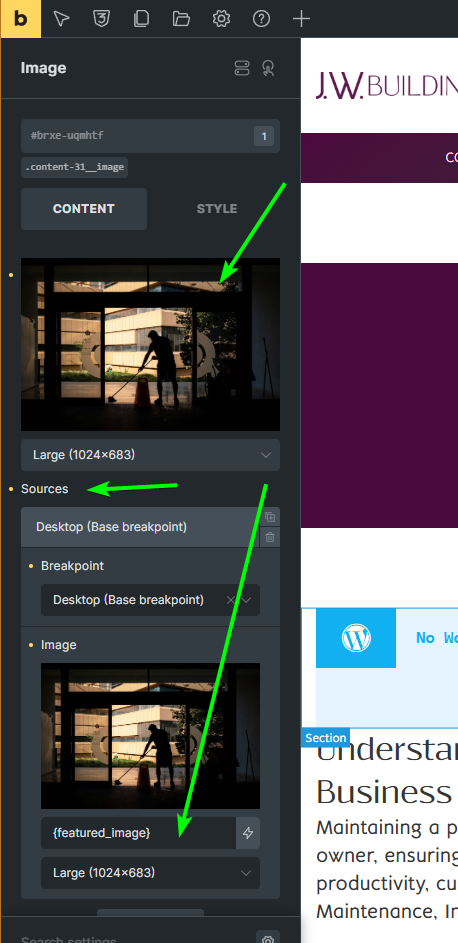The image size is (458, 943).
Task: Open the Breakpoint Desktop (Base breakpoint) dropdown
Action: tap(150, 600)
